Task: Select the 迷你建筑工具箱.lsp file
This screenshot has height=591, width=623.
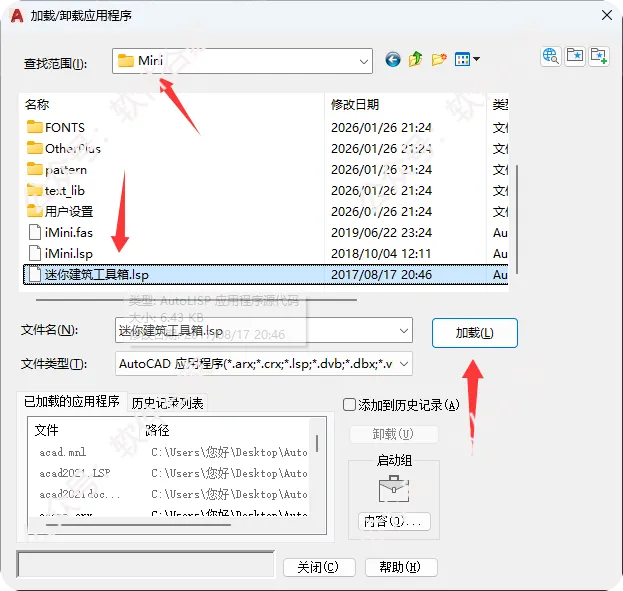Action: click(x=265, y=275)
